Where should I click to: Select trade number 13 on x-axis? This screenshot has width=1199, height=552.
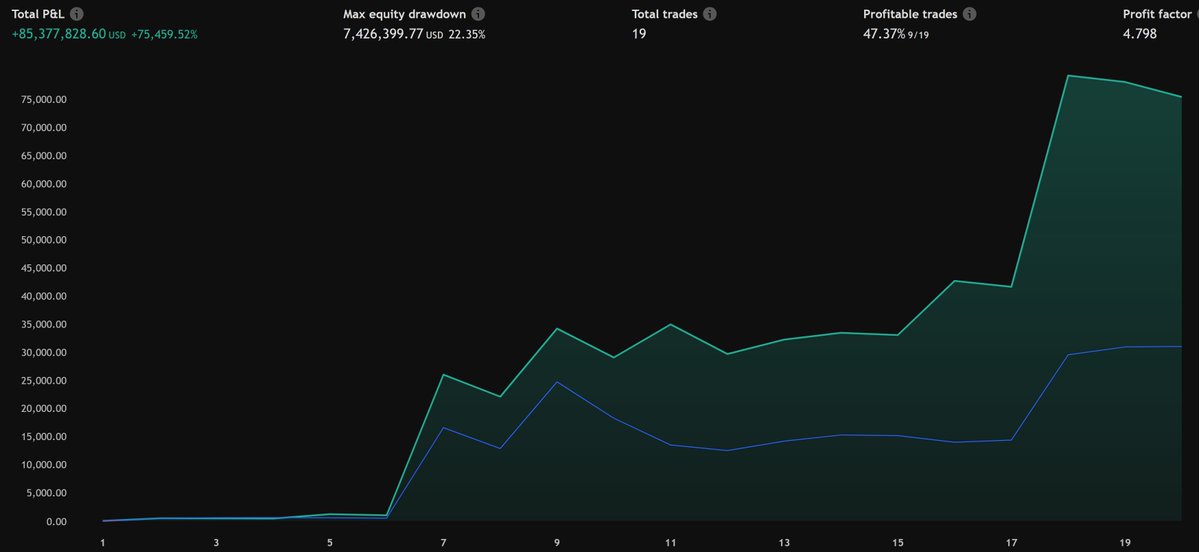[784, 543]
